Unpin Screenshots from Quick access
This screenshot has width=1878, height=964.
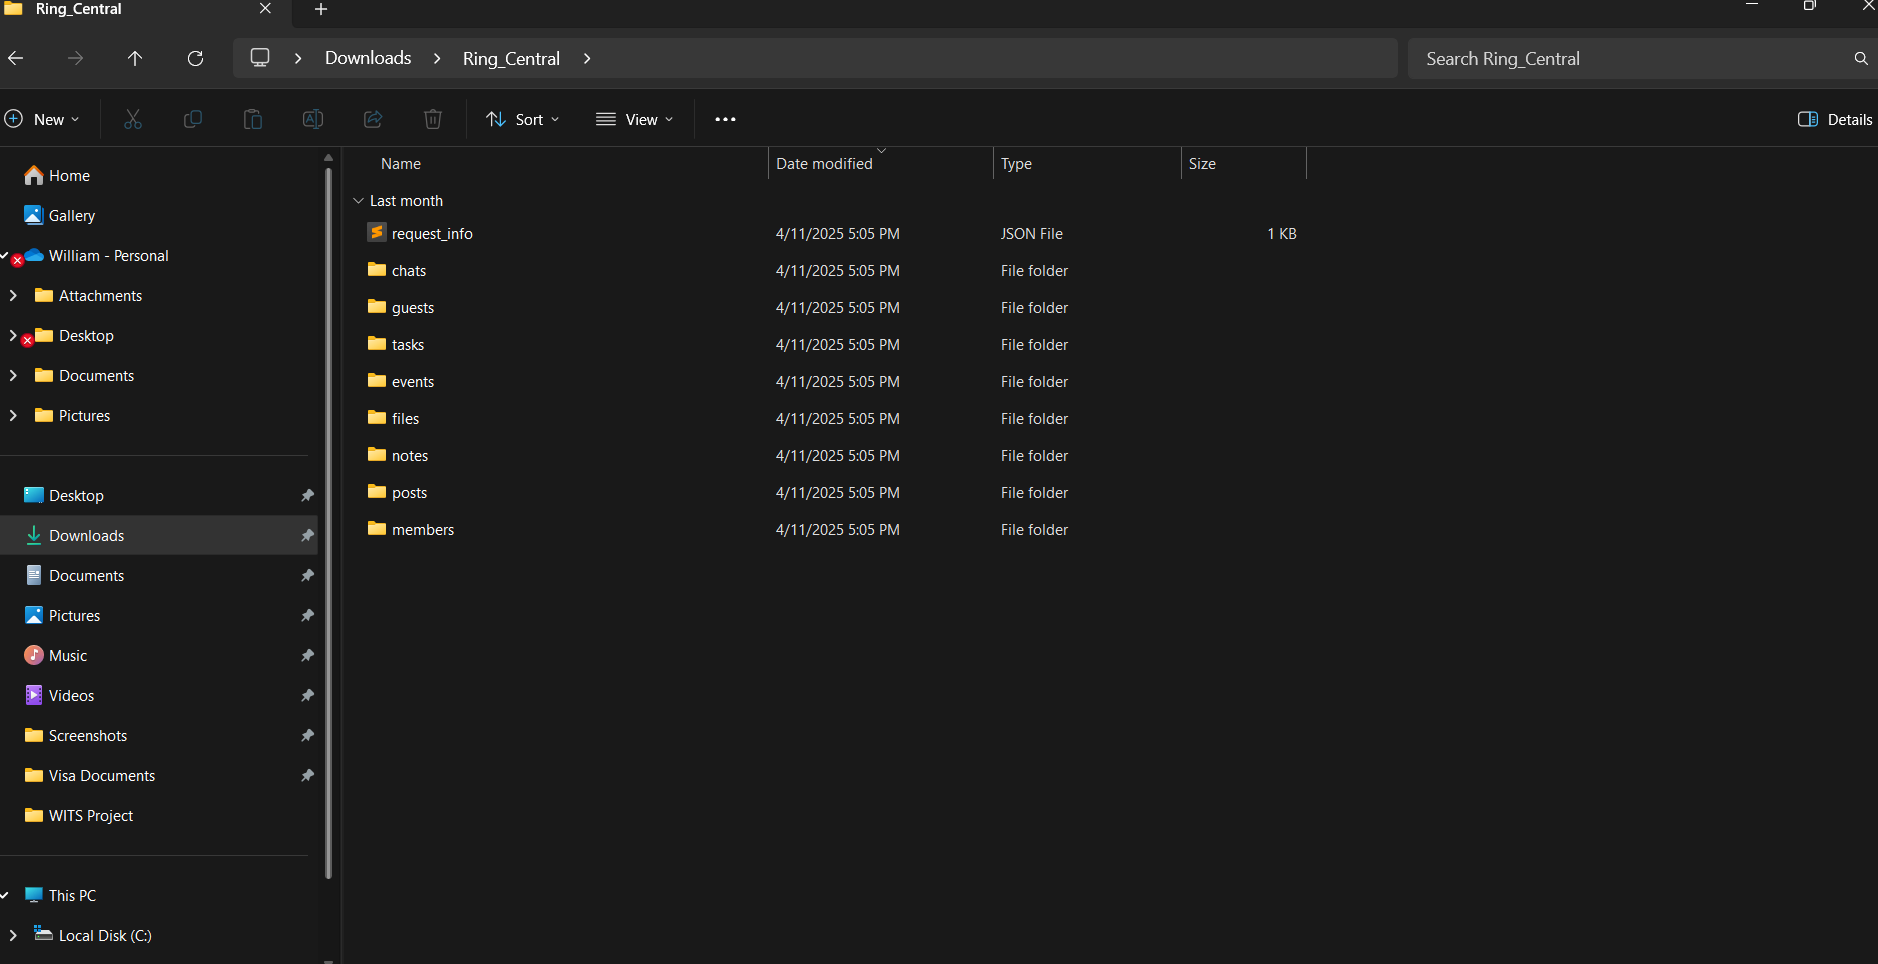click(307, 735)
